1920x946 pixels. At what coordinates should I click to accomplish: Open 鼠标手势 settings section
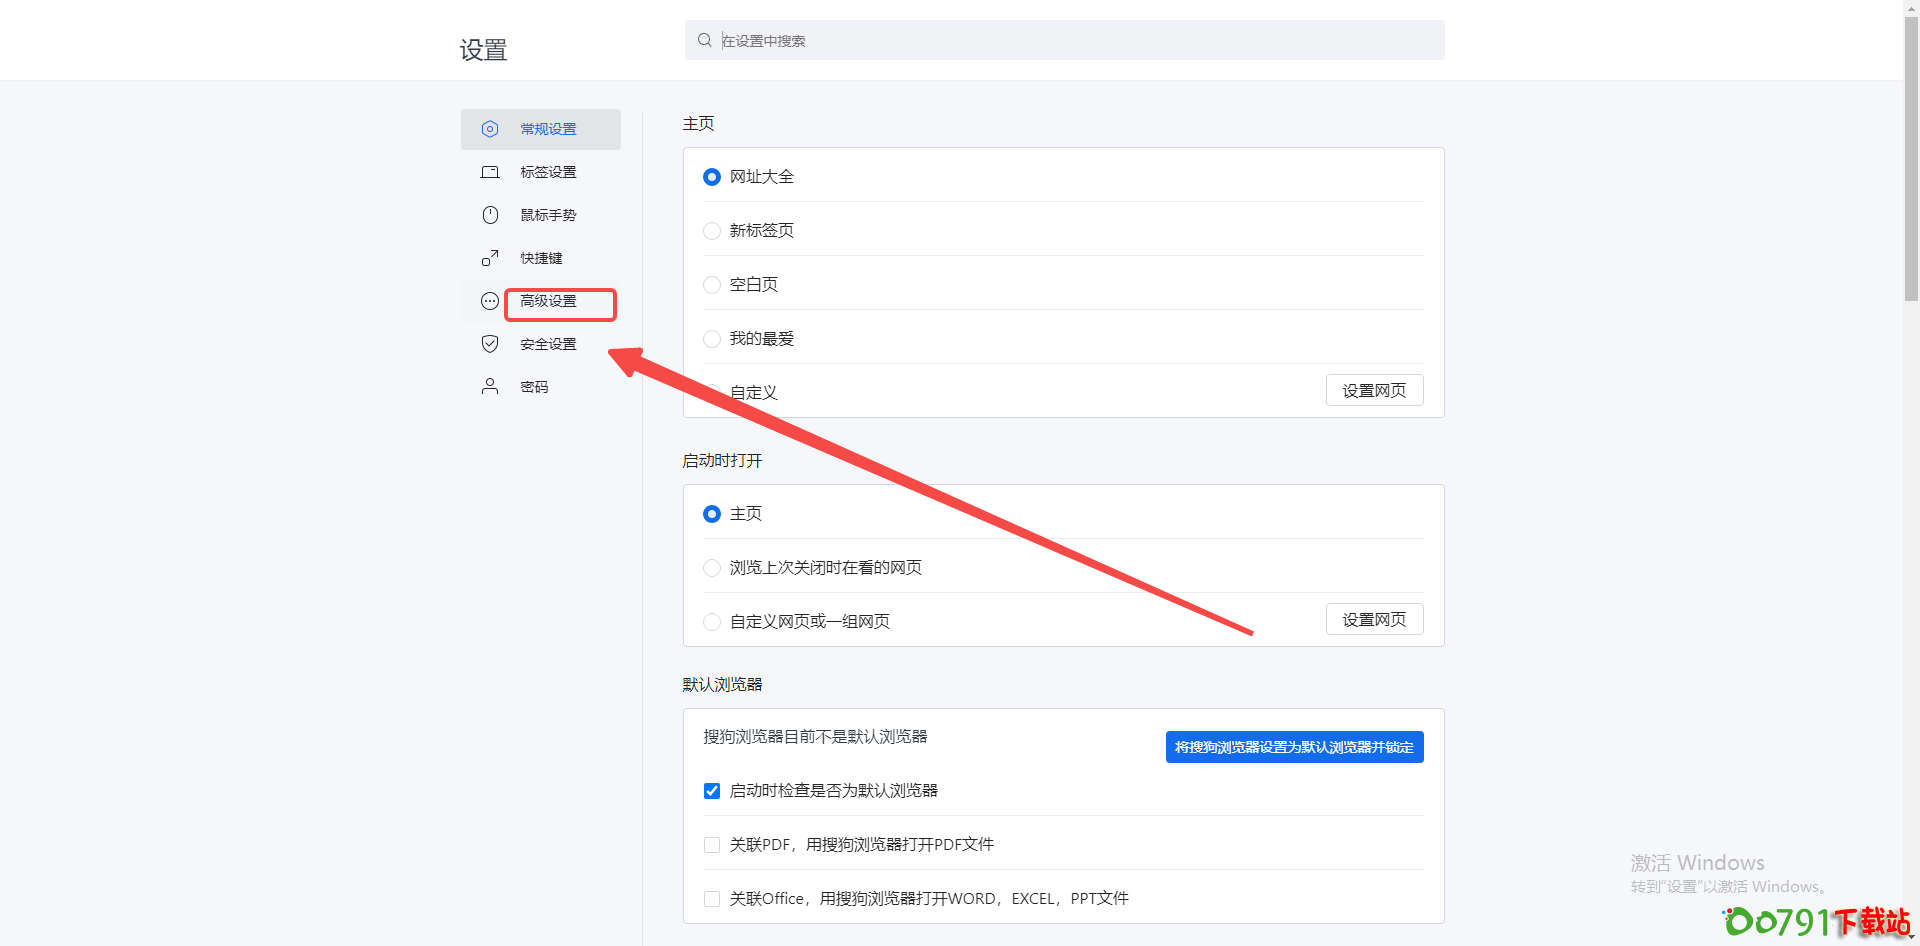click(541, 215)
